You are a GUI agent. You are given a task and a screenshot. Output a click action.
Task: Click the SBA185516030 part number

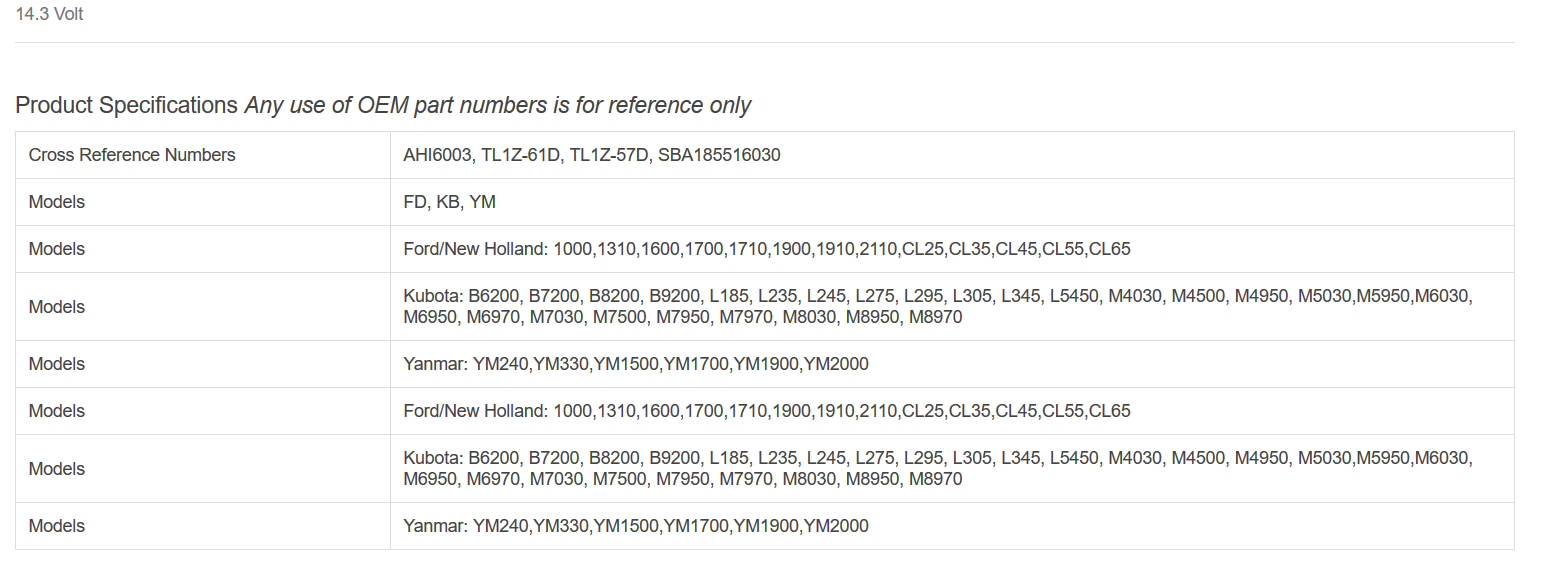(x=718, y=155)
